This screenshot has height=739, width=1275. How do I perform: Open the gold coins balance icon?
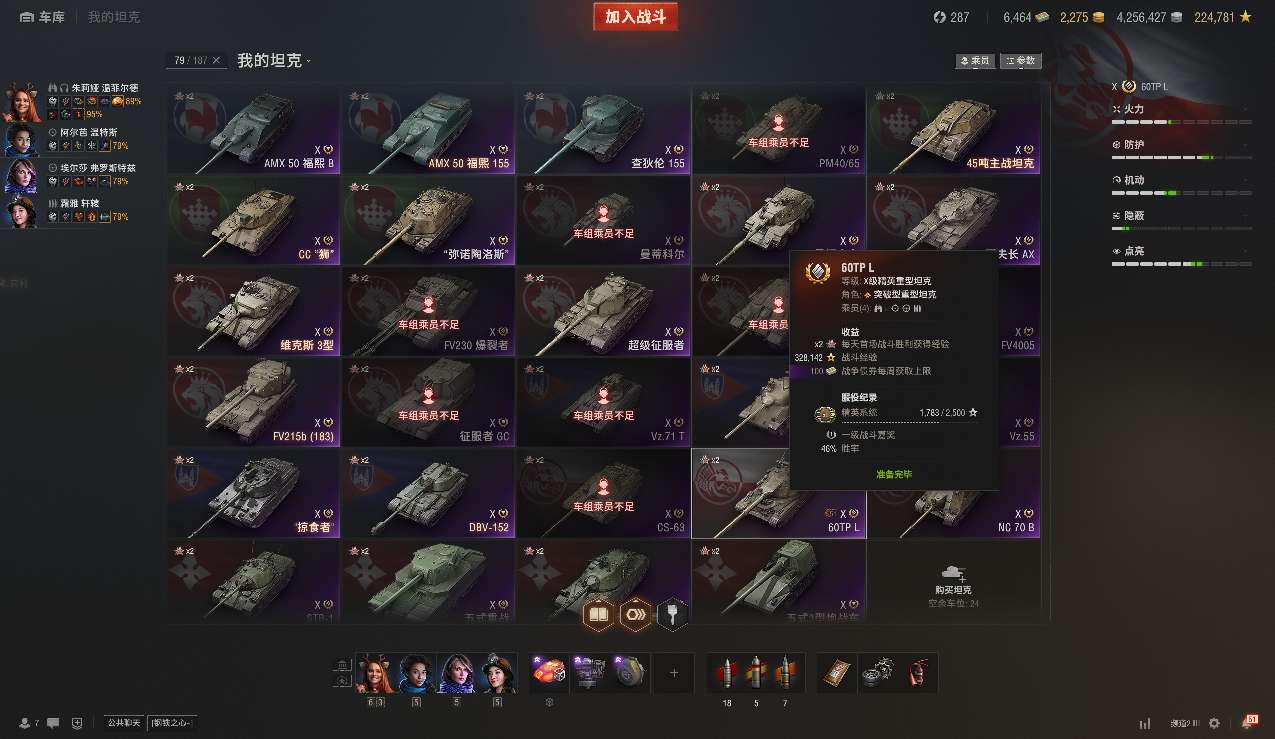click(1098, 17)
